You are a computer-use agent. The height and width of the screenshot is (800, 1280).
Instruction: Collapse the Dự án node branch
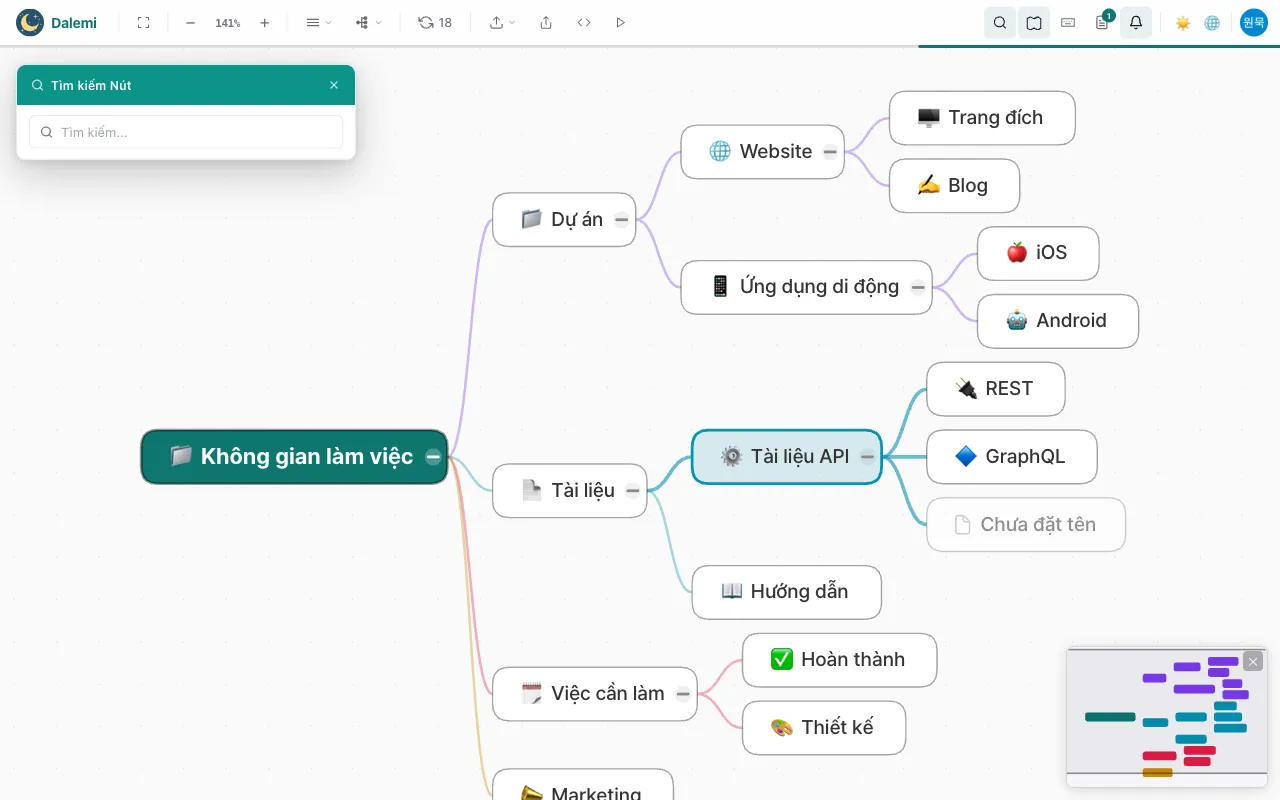pos(621,220)
